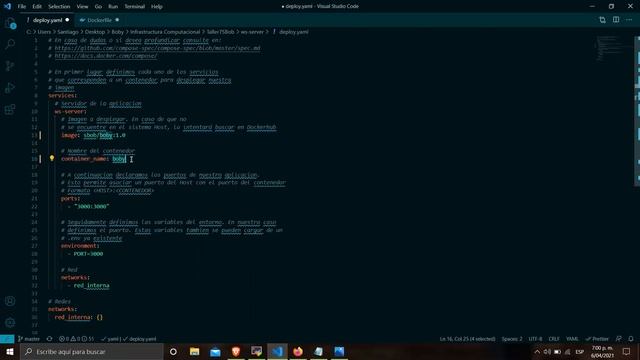Open the errors and warnings problems indicator
This screenshot has height=360, width=640.
point(76,339)
